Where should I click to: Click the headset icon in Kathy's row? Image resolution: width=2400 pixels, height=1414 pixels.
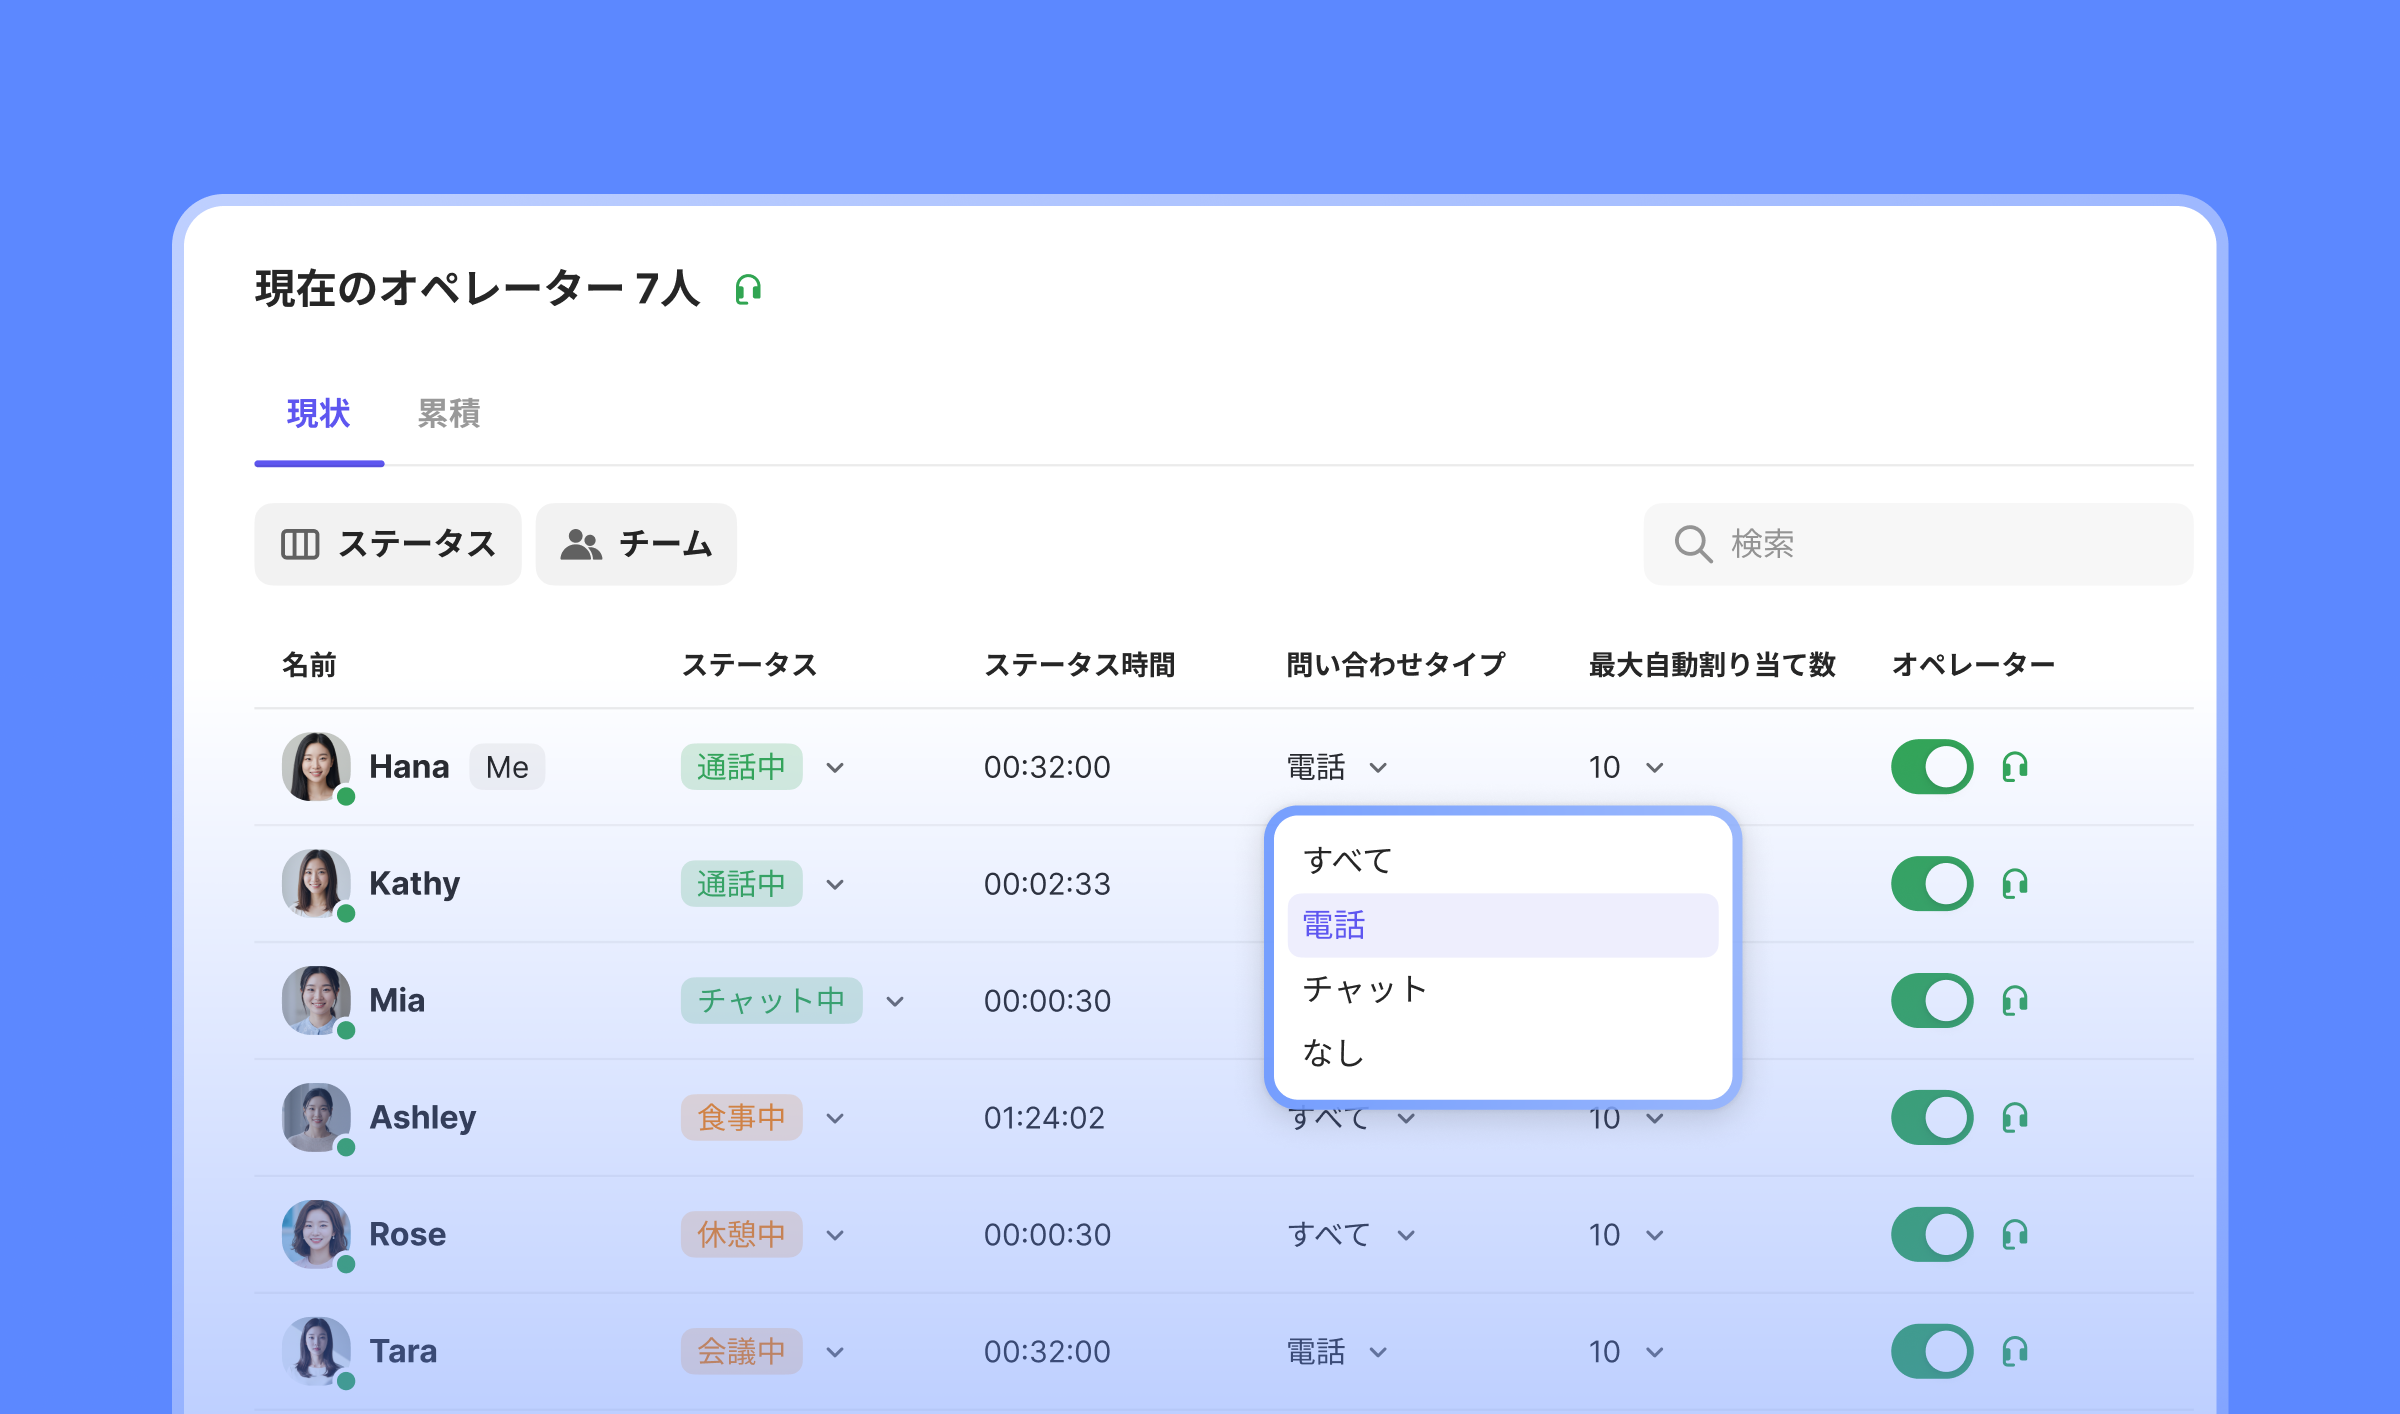click(2015, 884)
